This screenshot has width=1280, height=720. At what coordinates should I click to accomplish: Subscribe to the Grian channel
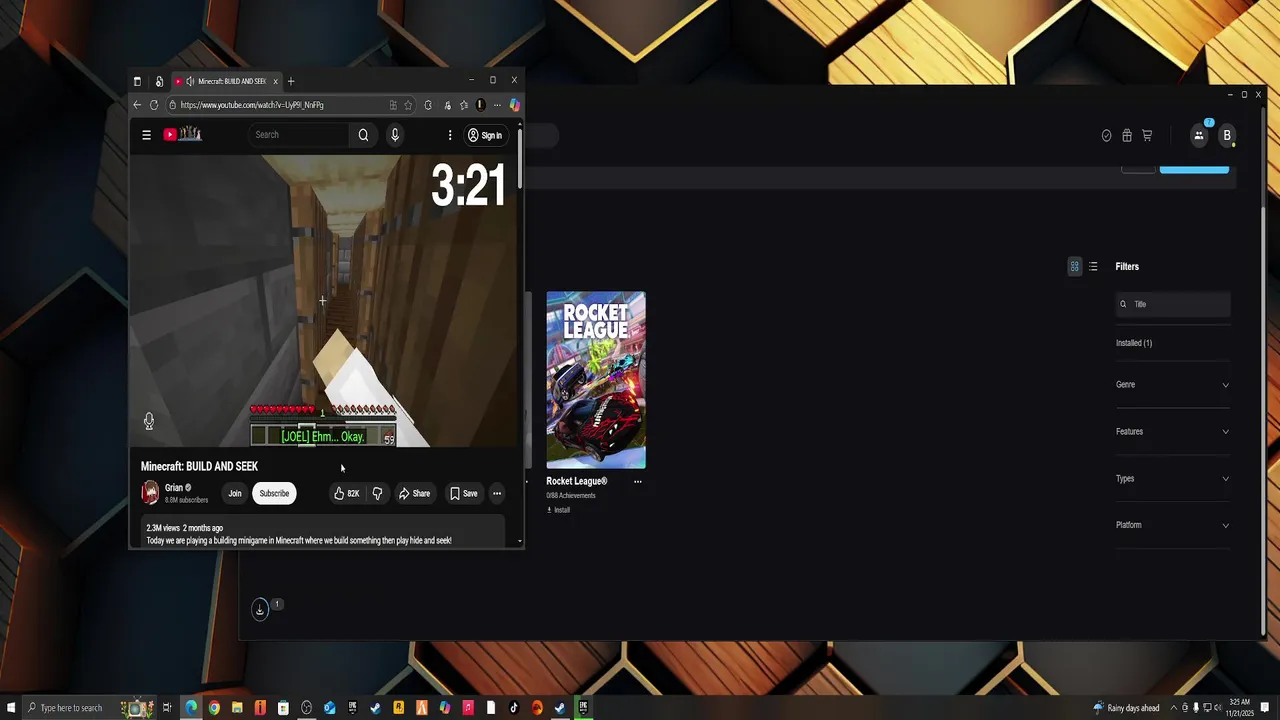(274, 493)
